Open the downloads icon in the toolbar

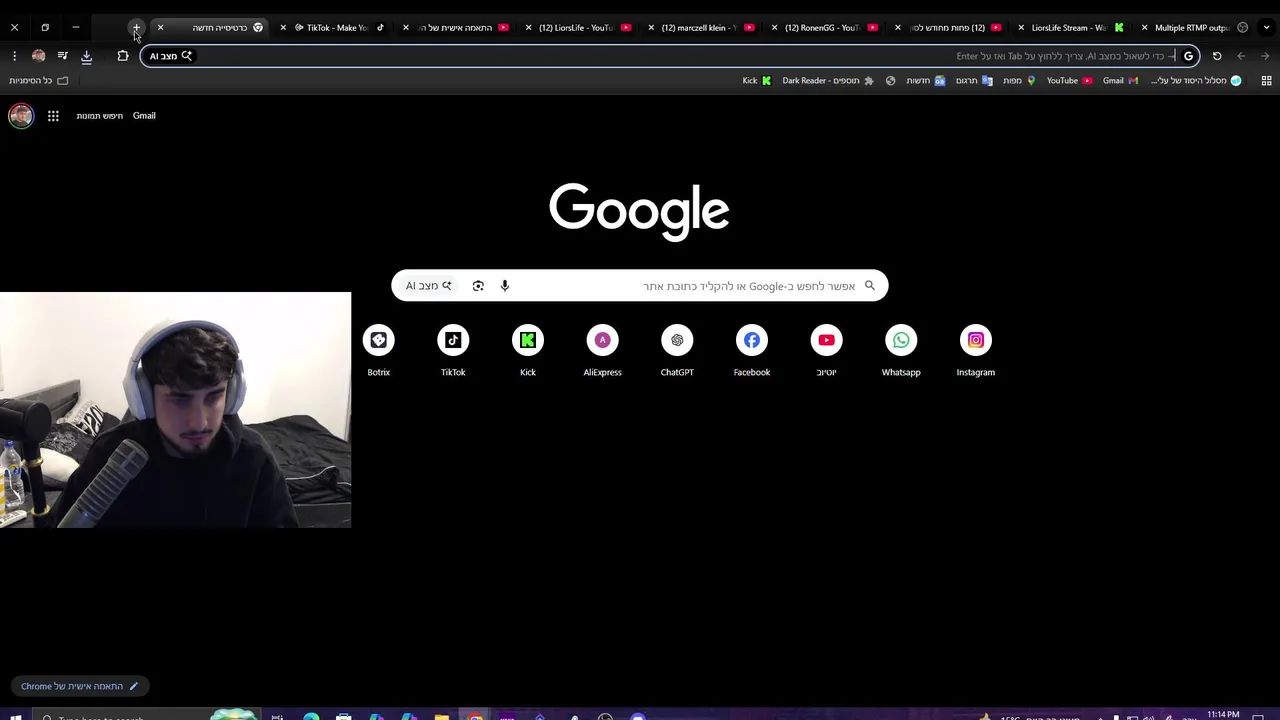click(x=86, y=56)
